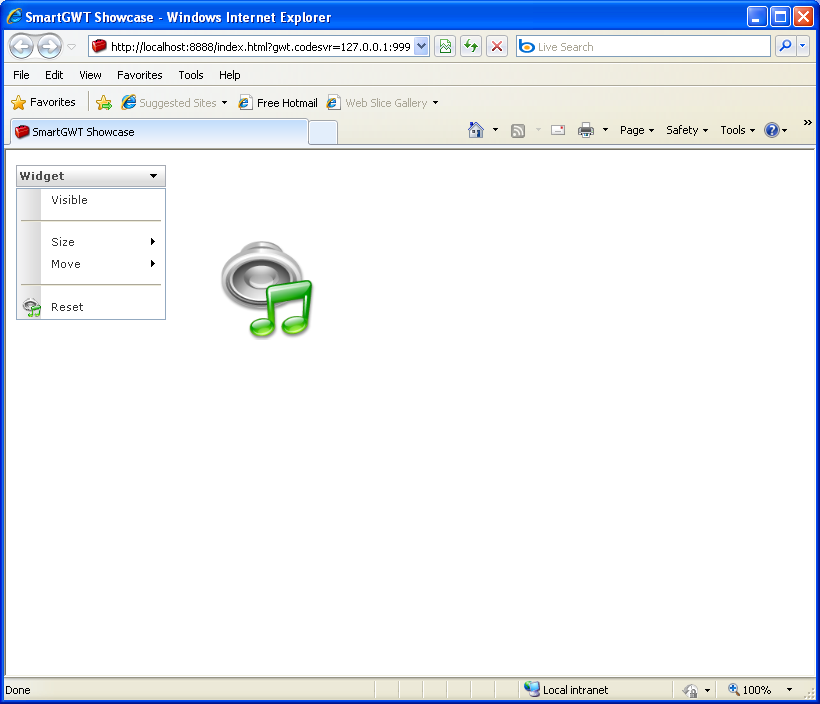Open the Favorites menu in menu bar
Viewport: 820px width, 704px height.
pyautogui.click(x=140, y=75)
